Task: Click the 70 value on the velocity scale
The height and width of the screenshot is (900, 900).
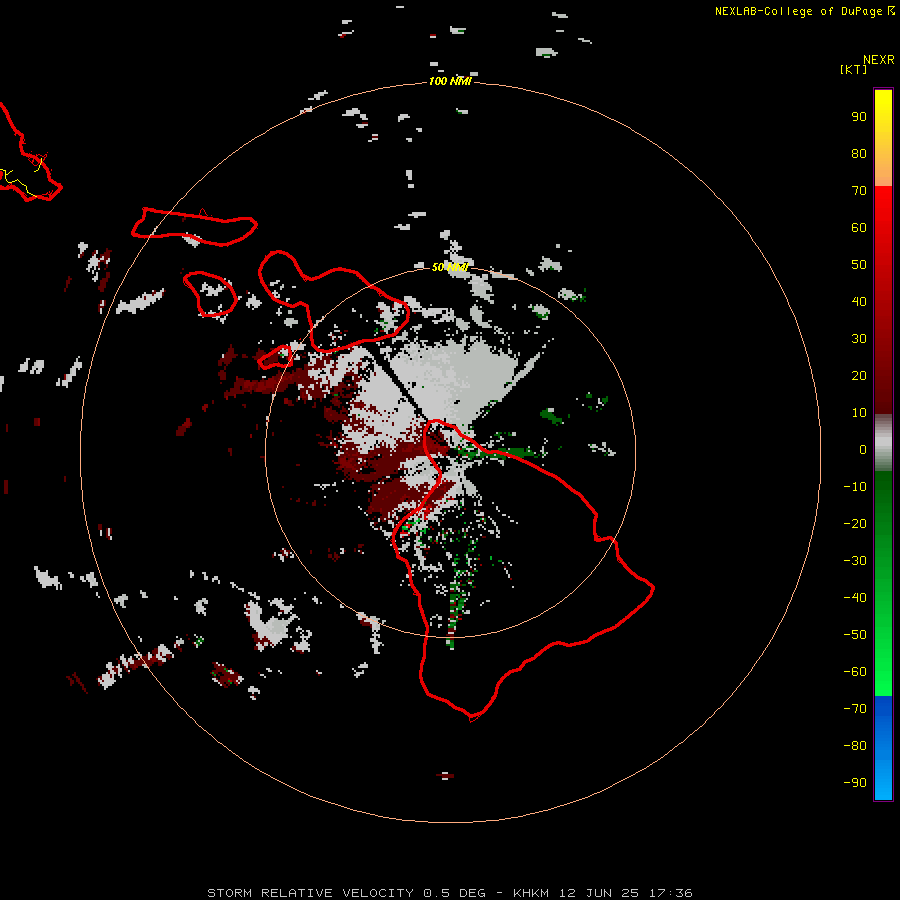Action: [859, 191]
